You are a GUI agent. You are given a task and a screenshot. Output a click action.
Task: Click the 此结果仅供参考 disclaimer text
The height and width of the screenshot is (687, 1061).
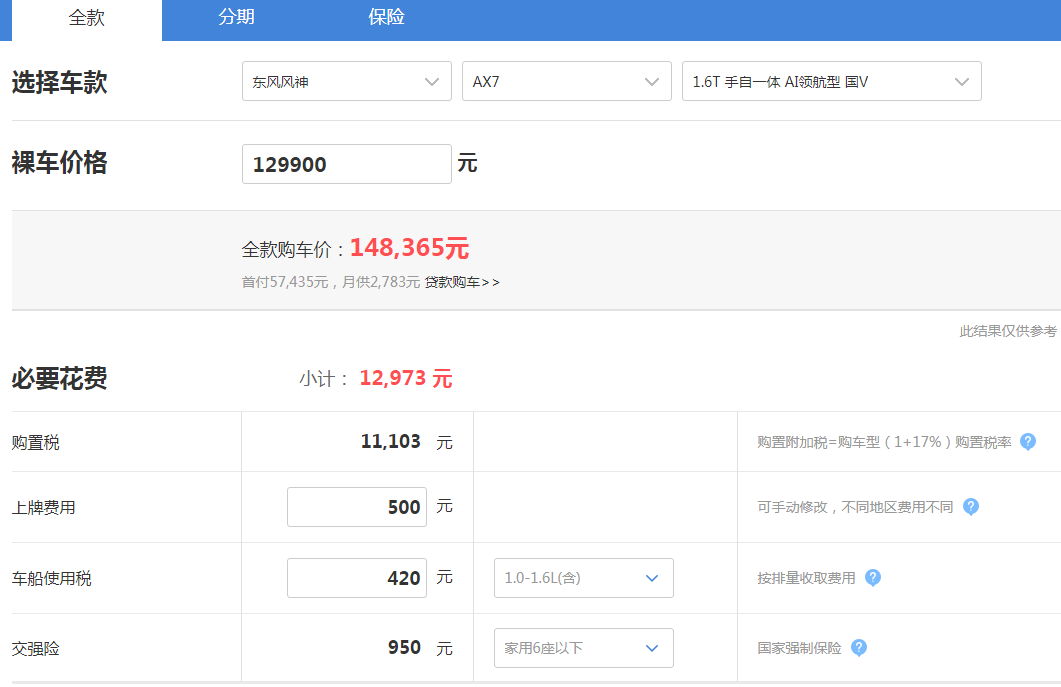tap(1008, 331)
